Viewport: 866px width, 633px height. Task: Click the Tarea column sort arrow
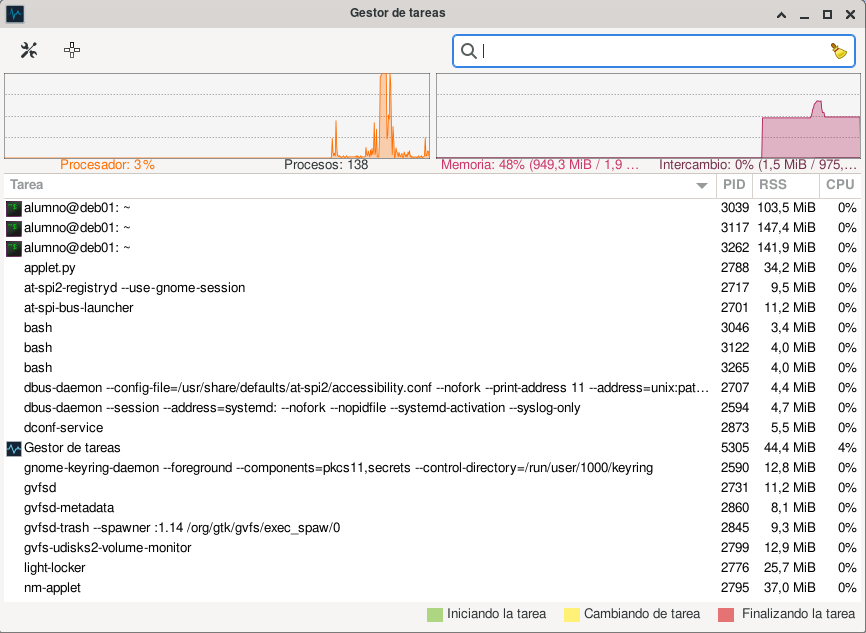click(x=702, y=186)
